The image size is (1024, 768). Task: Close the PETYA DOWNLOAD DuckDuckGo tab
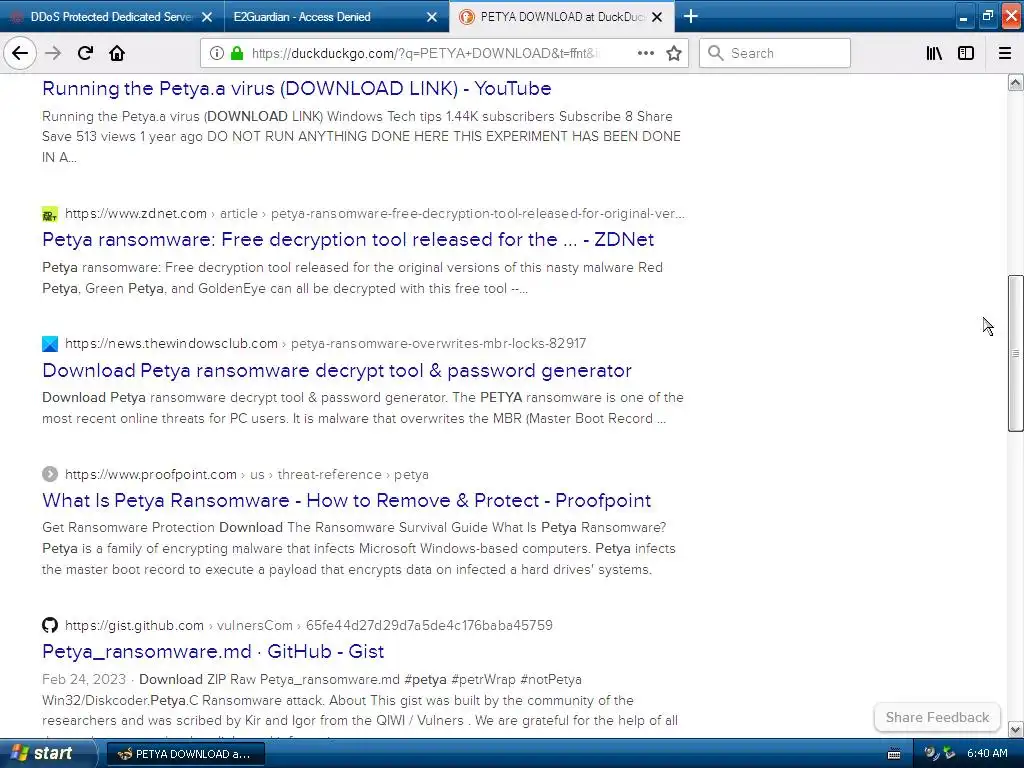[x=658, y=17]
